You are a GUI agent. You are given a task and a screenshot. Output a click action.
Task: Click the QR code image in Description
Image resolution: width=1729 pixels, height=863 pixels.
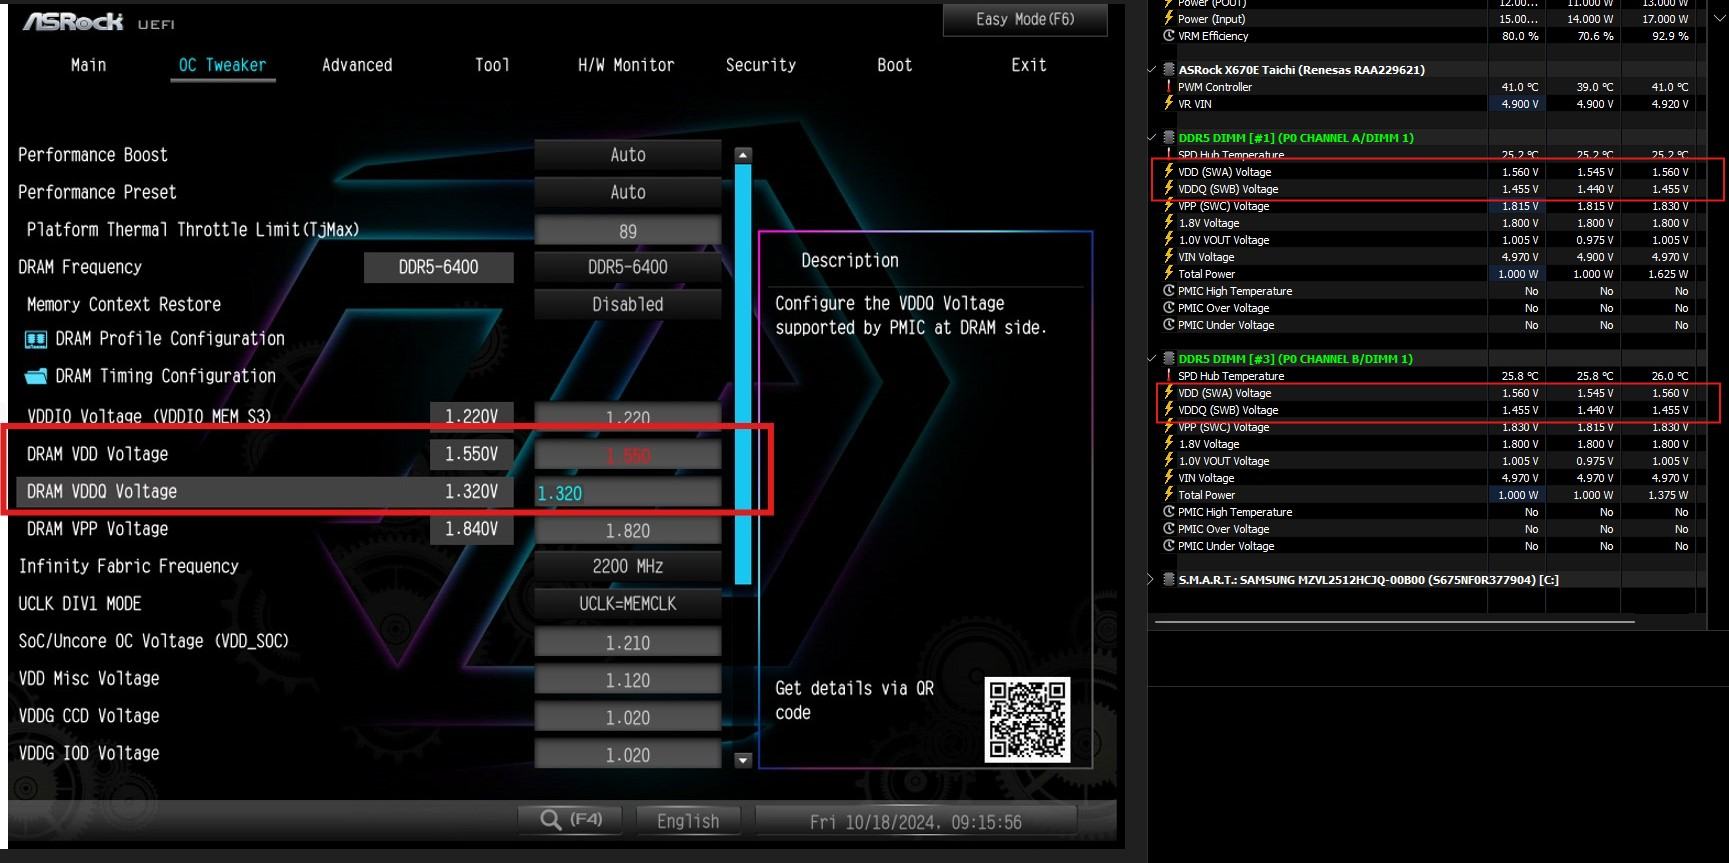pyautogui.click(x=1027, y=720)
